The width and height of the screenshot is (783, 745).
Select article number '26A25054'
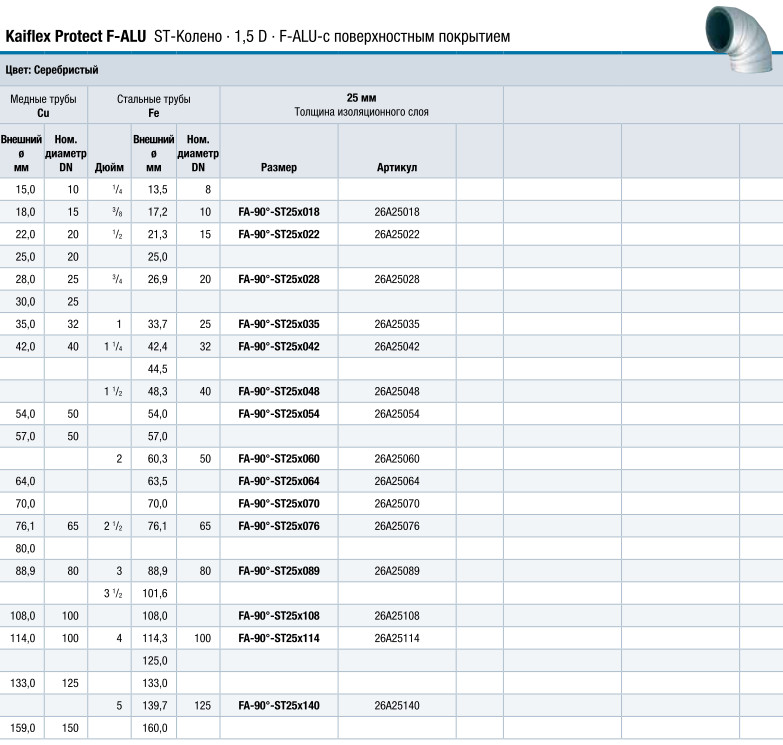(x=397, y=414)
